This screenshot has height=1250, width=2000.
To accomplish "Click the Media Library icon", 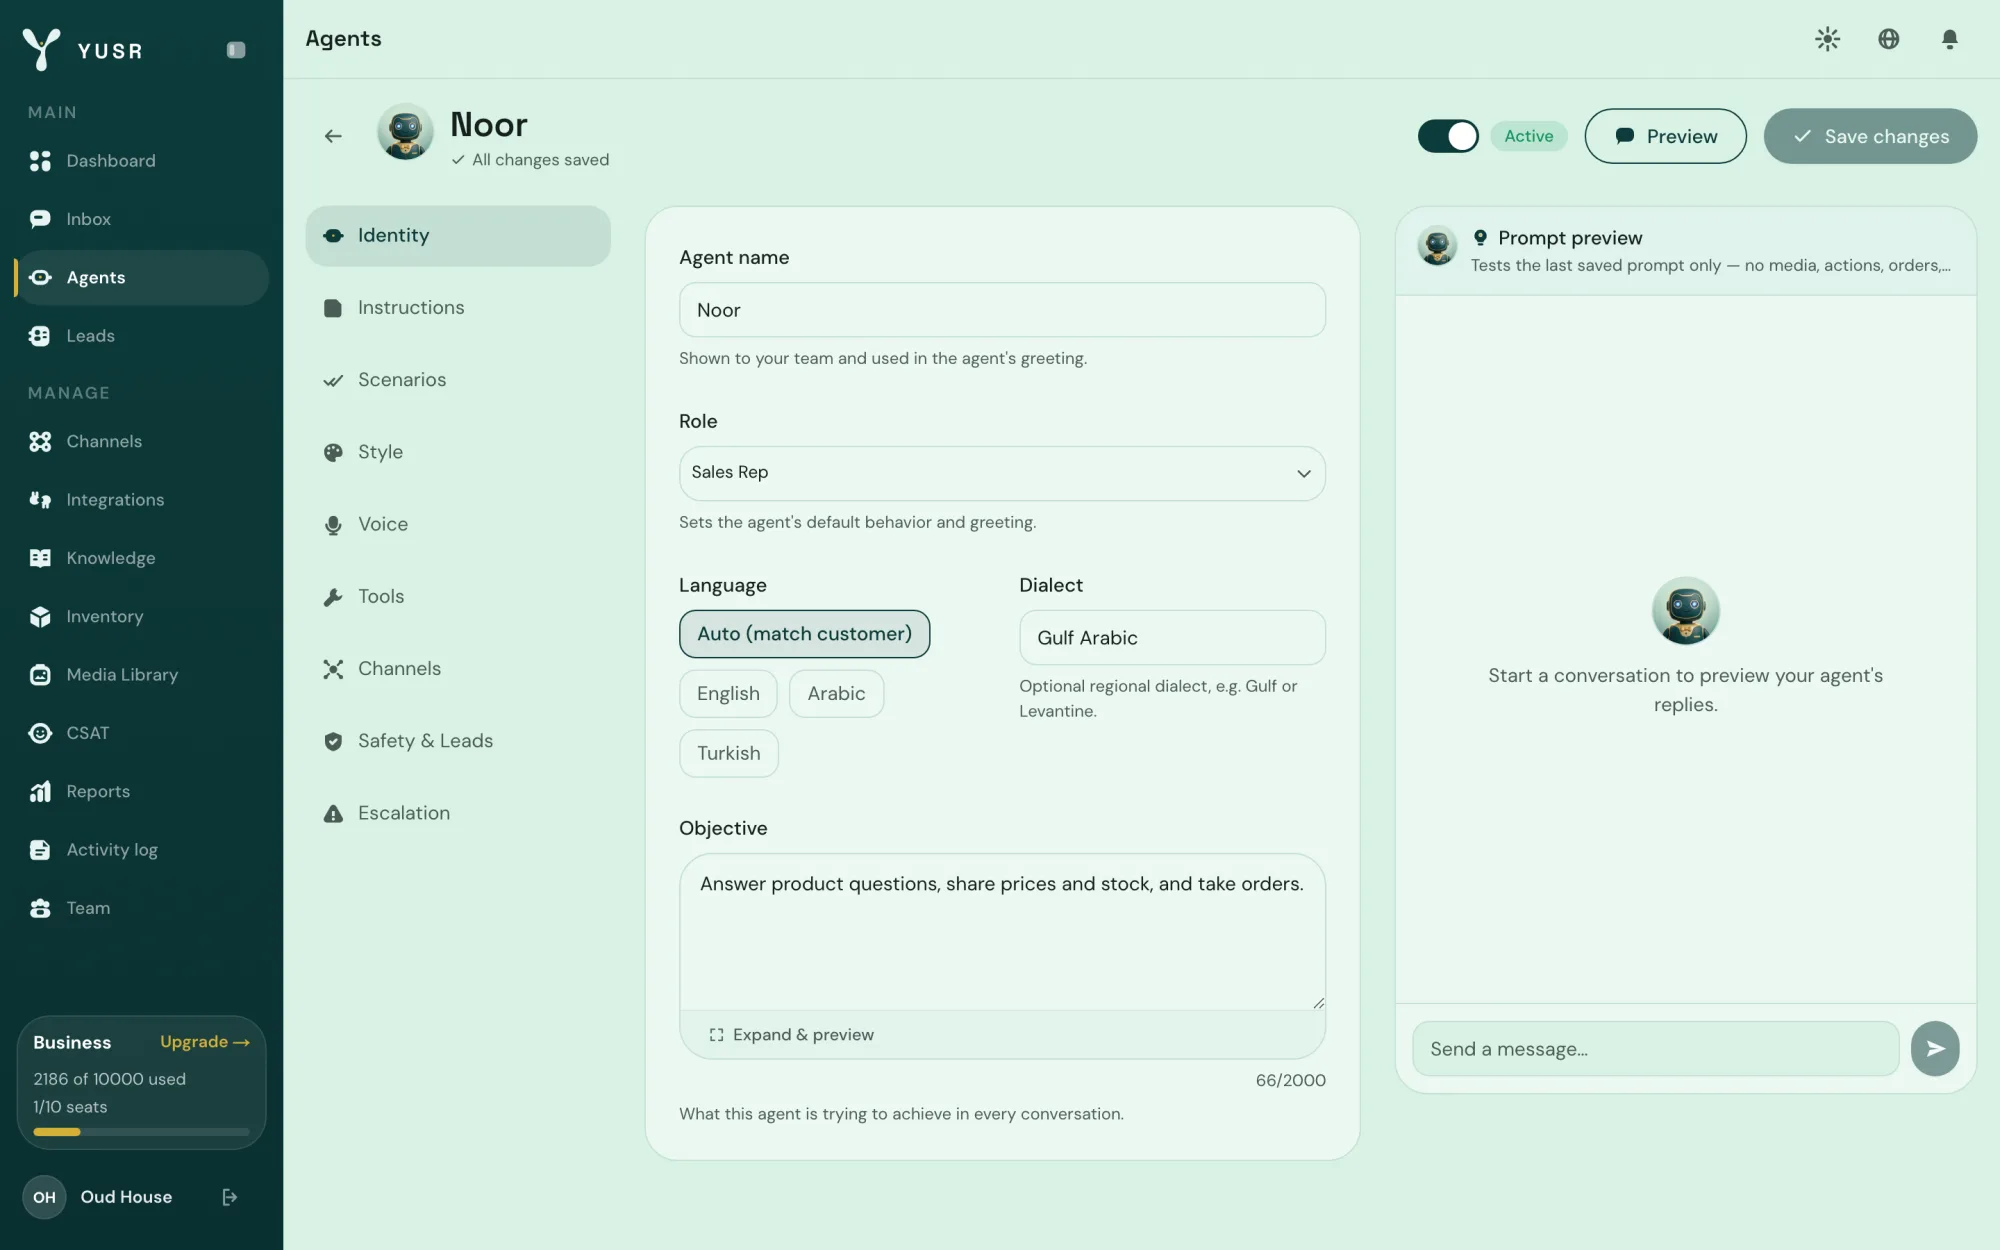I will tap(40, 675).
